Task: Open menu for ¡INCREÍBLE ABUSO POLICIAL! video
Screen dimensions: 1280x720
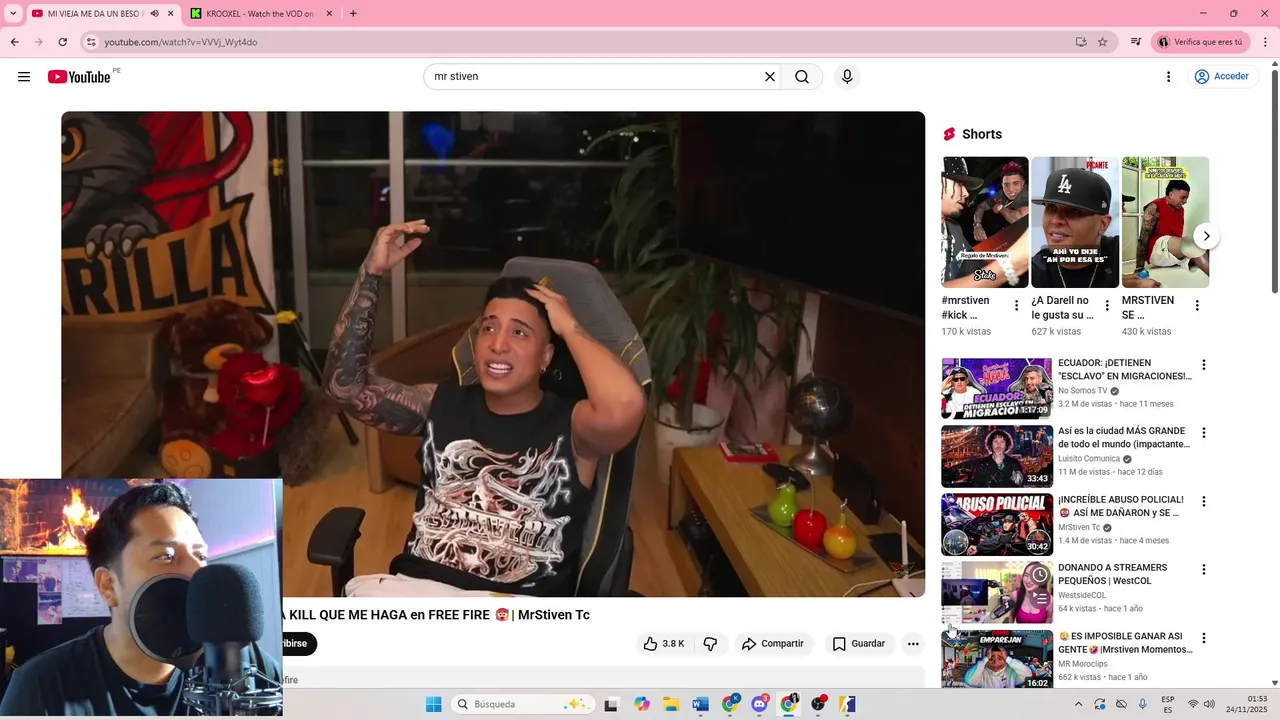Action: tap(1204, 501)
